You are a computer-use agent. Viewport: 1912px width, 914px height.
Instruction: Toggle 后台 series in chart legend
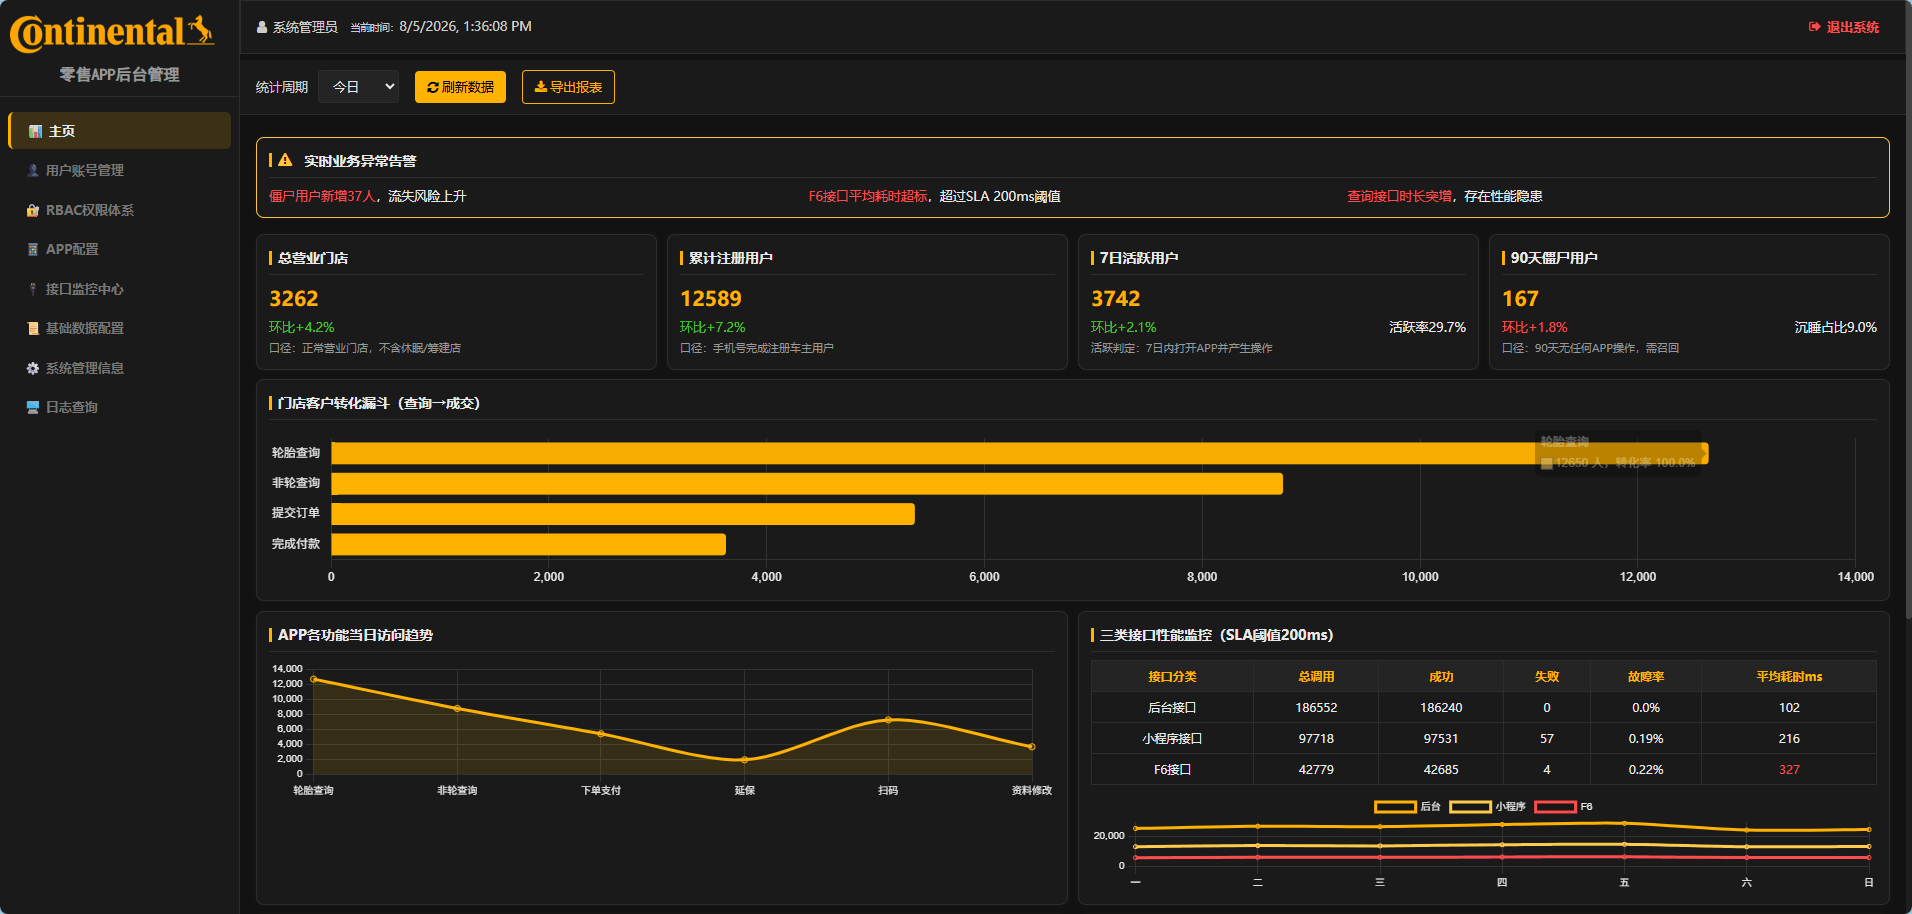pos(1408,807)
